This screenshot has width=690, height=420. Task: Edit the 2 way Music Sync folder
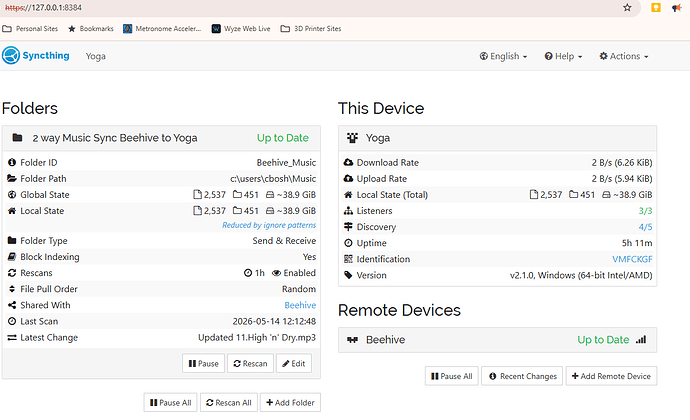[294, 363]
